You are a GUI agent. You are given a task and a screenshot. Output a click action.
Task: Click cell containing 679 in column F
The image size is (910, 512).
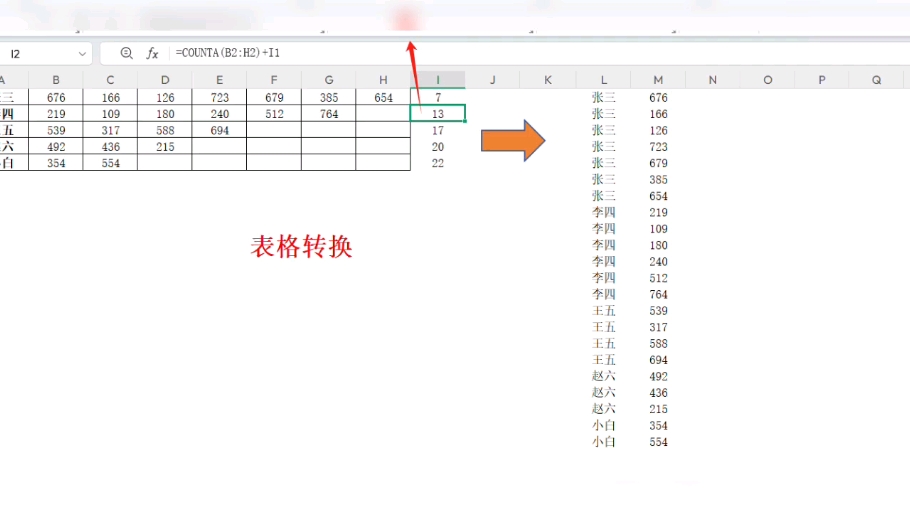click(274, 98)
